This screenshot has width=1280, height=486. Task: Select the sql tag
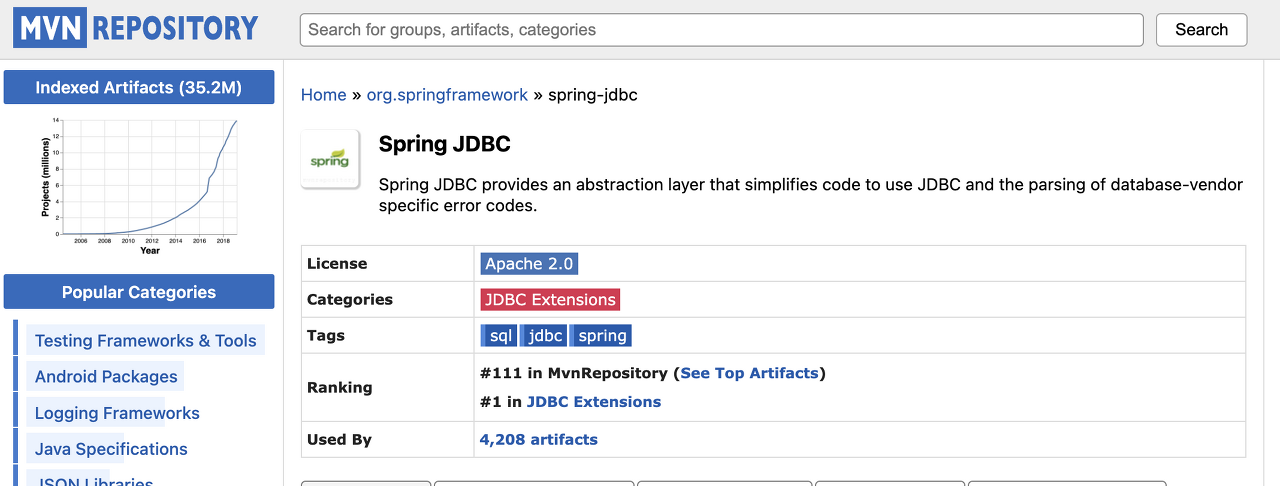499,336
